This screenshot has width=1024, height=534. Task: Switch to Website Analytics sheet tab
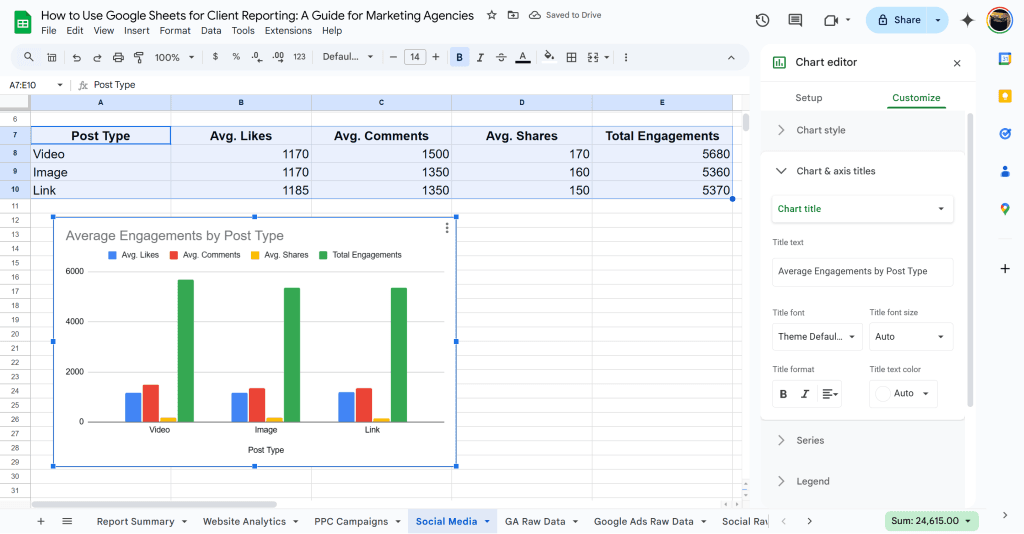[x=244, y=522]
